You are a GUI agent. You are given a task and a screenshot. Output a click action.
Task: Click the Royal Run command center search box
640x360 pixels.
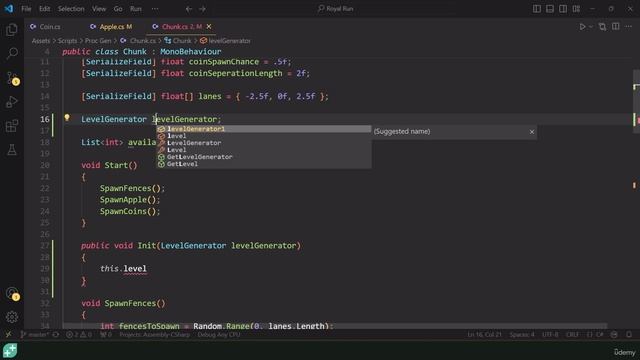[x=336, y=9]
